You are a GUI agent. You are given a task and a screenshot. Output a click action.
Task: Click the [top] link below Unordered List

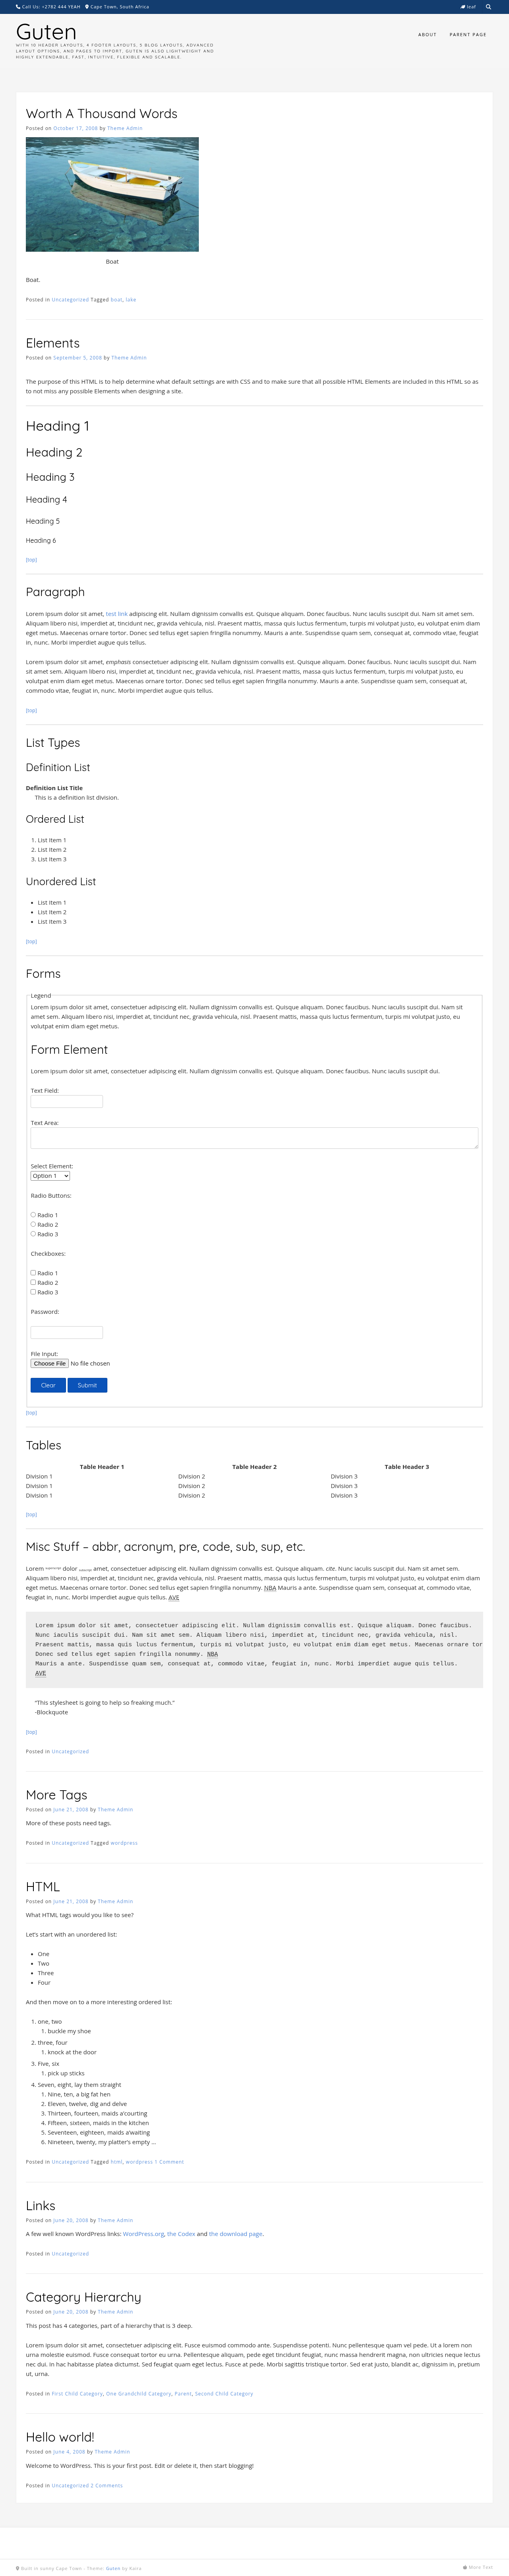pos(31,941)
